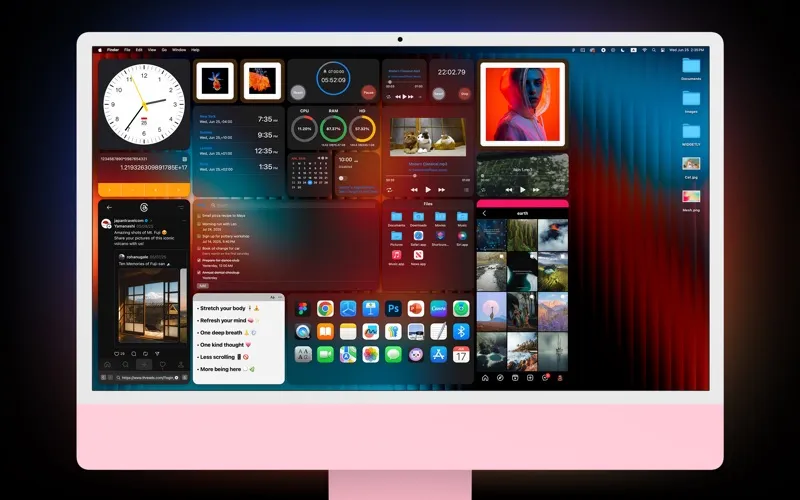Viewport: 800px width, 500px height.
Task: Select the hooded woman portrait widget
Action: [x=523, y=105]
